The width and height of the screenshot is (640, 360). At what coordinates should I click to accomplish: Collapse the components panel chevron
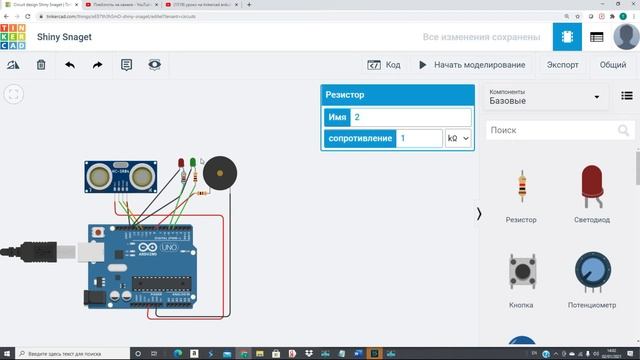click(x=479, y=213)
